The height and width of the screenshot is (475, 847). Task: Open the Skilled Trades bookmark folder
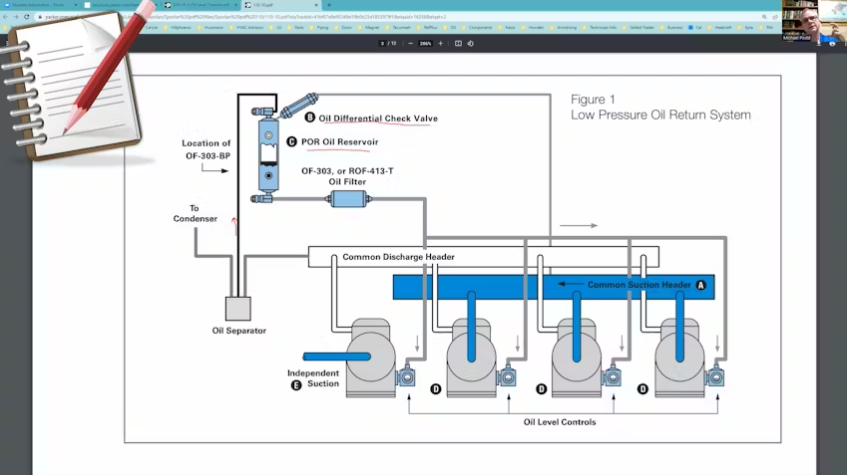pyautogui.click(x=638, y=28)
